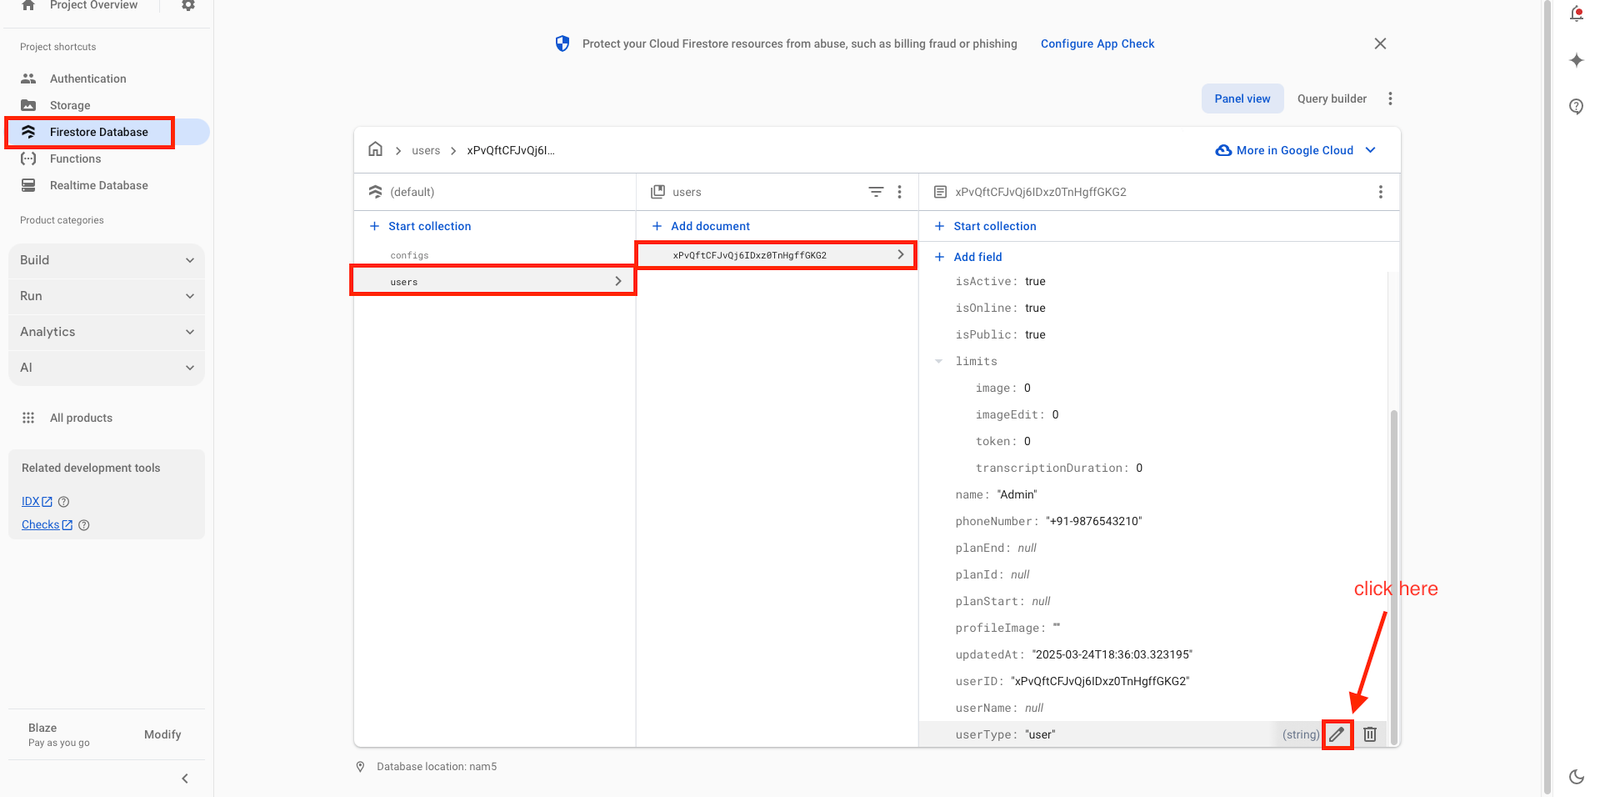Switch to Query builder tab
Image resolution: width=1600 pixels, height=797 pixels.
pyautogui.click(x=1331, y=99)
